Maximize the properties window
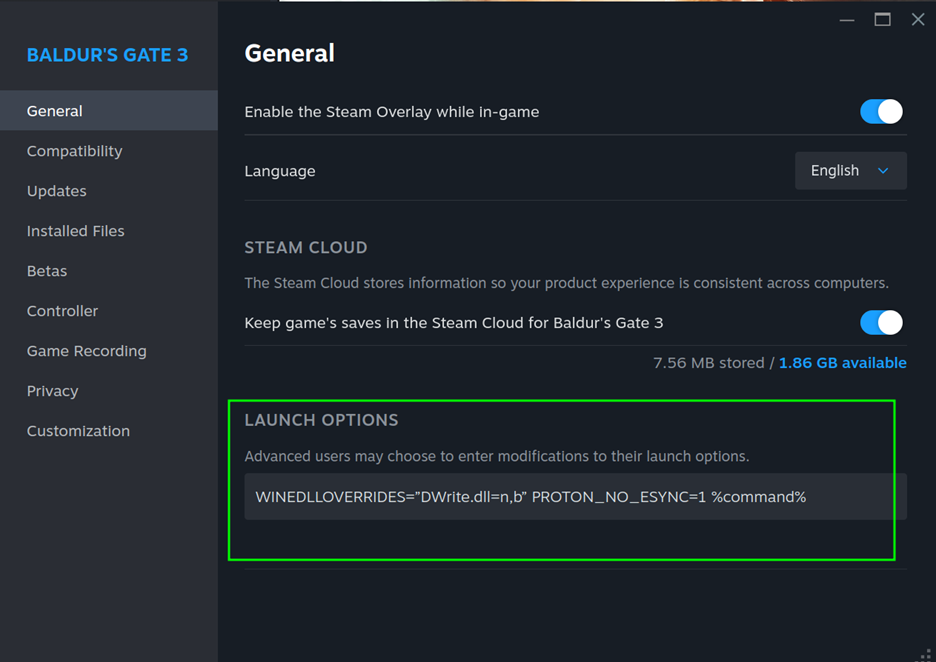This screenshot has width=936, height=662. pos(882,20)
